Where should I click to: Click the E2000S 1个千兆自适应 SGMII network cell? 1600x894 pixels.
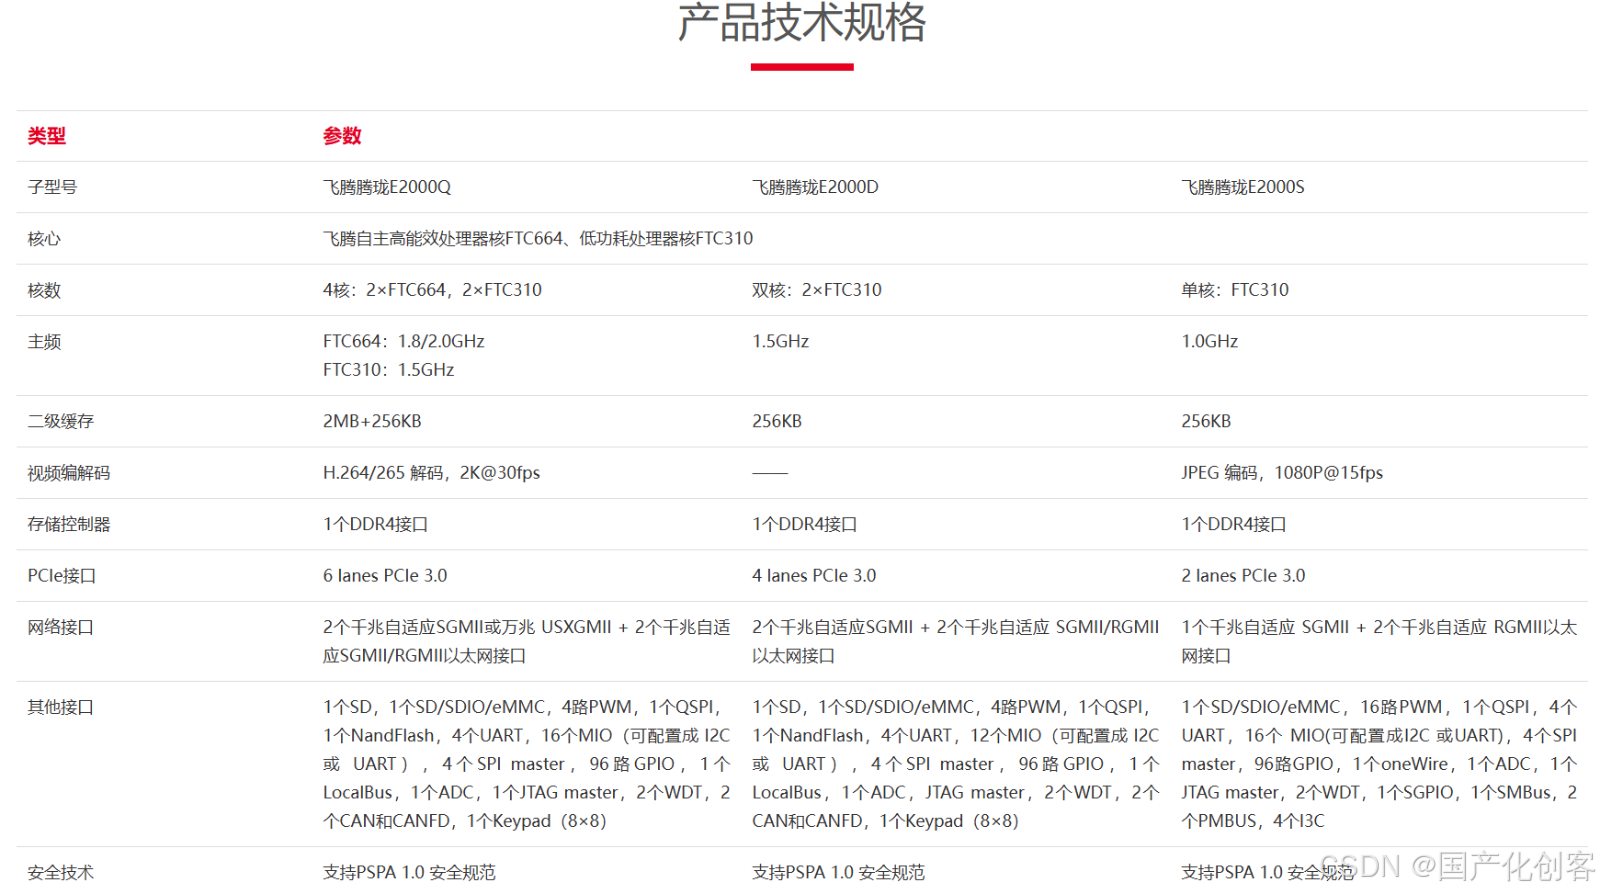click(x=1380, y=641)
